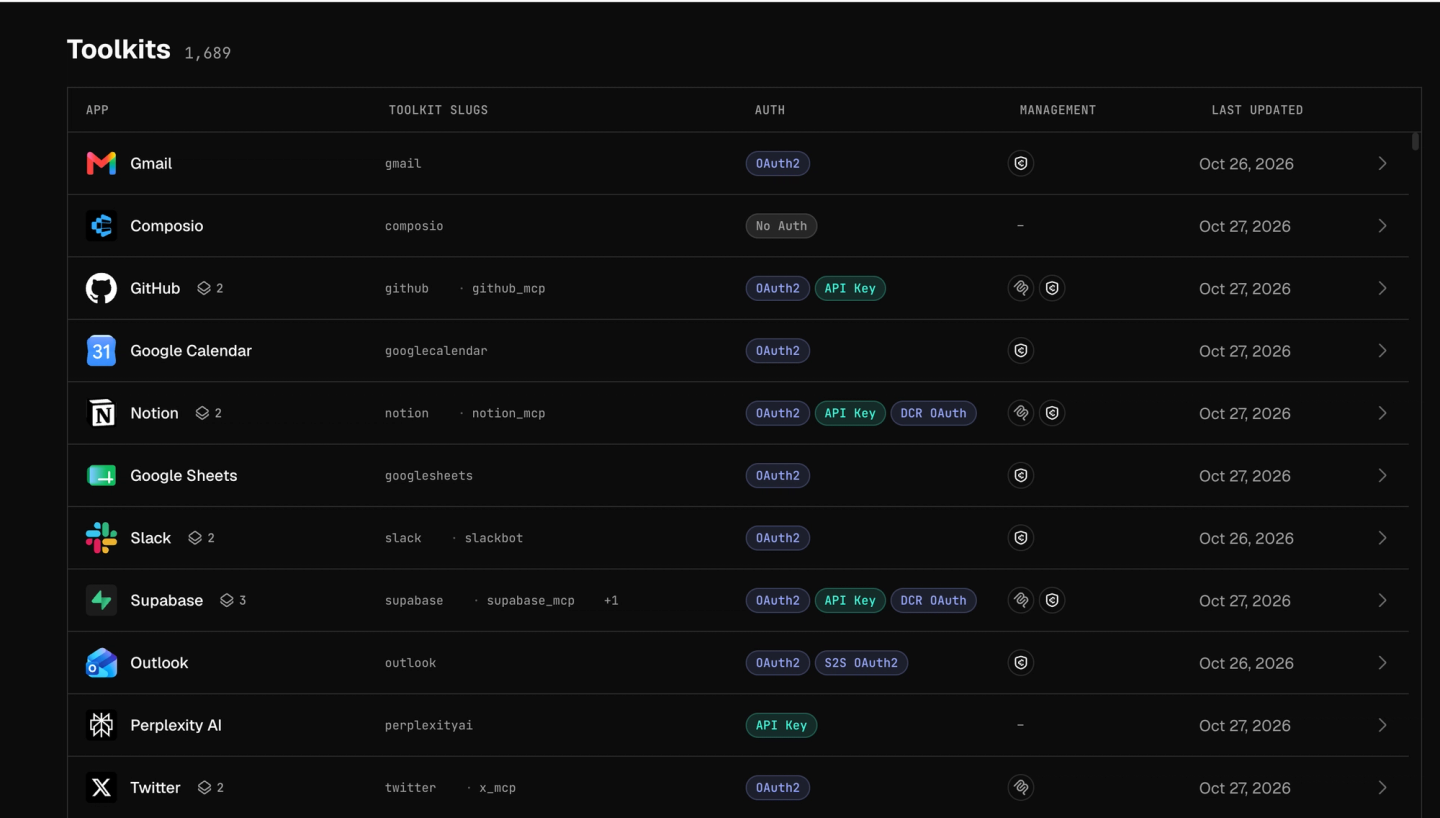Click the first management icon in Notion row
The width and height of the screenshot is (1440, 818).
pos(1020,413)
